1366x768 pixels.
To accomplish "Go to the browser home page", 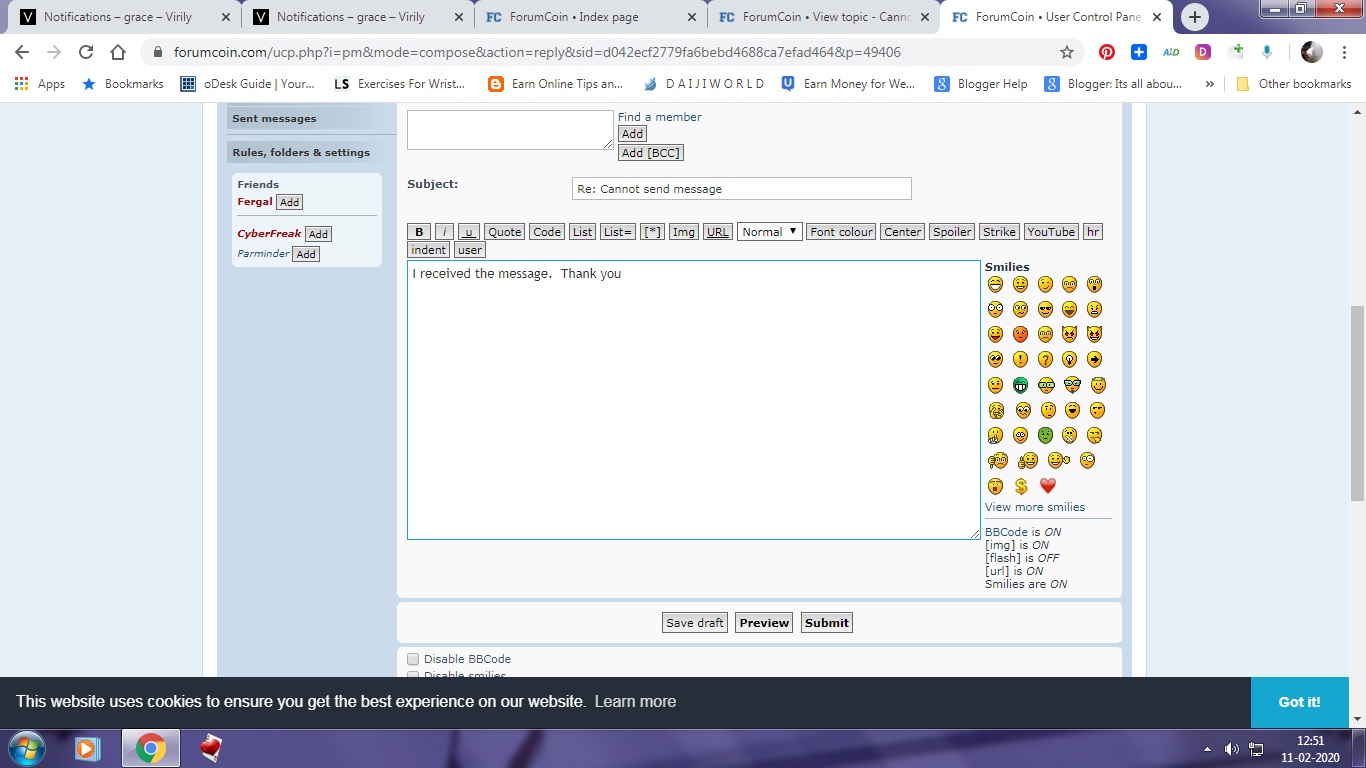I will pos(118,53).
